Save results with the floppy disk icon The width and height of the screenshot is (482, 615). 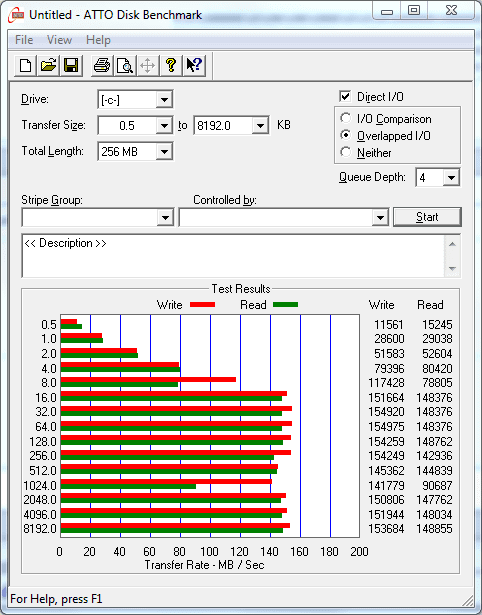coord(71,65)
